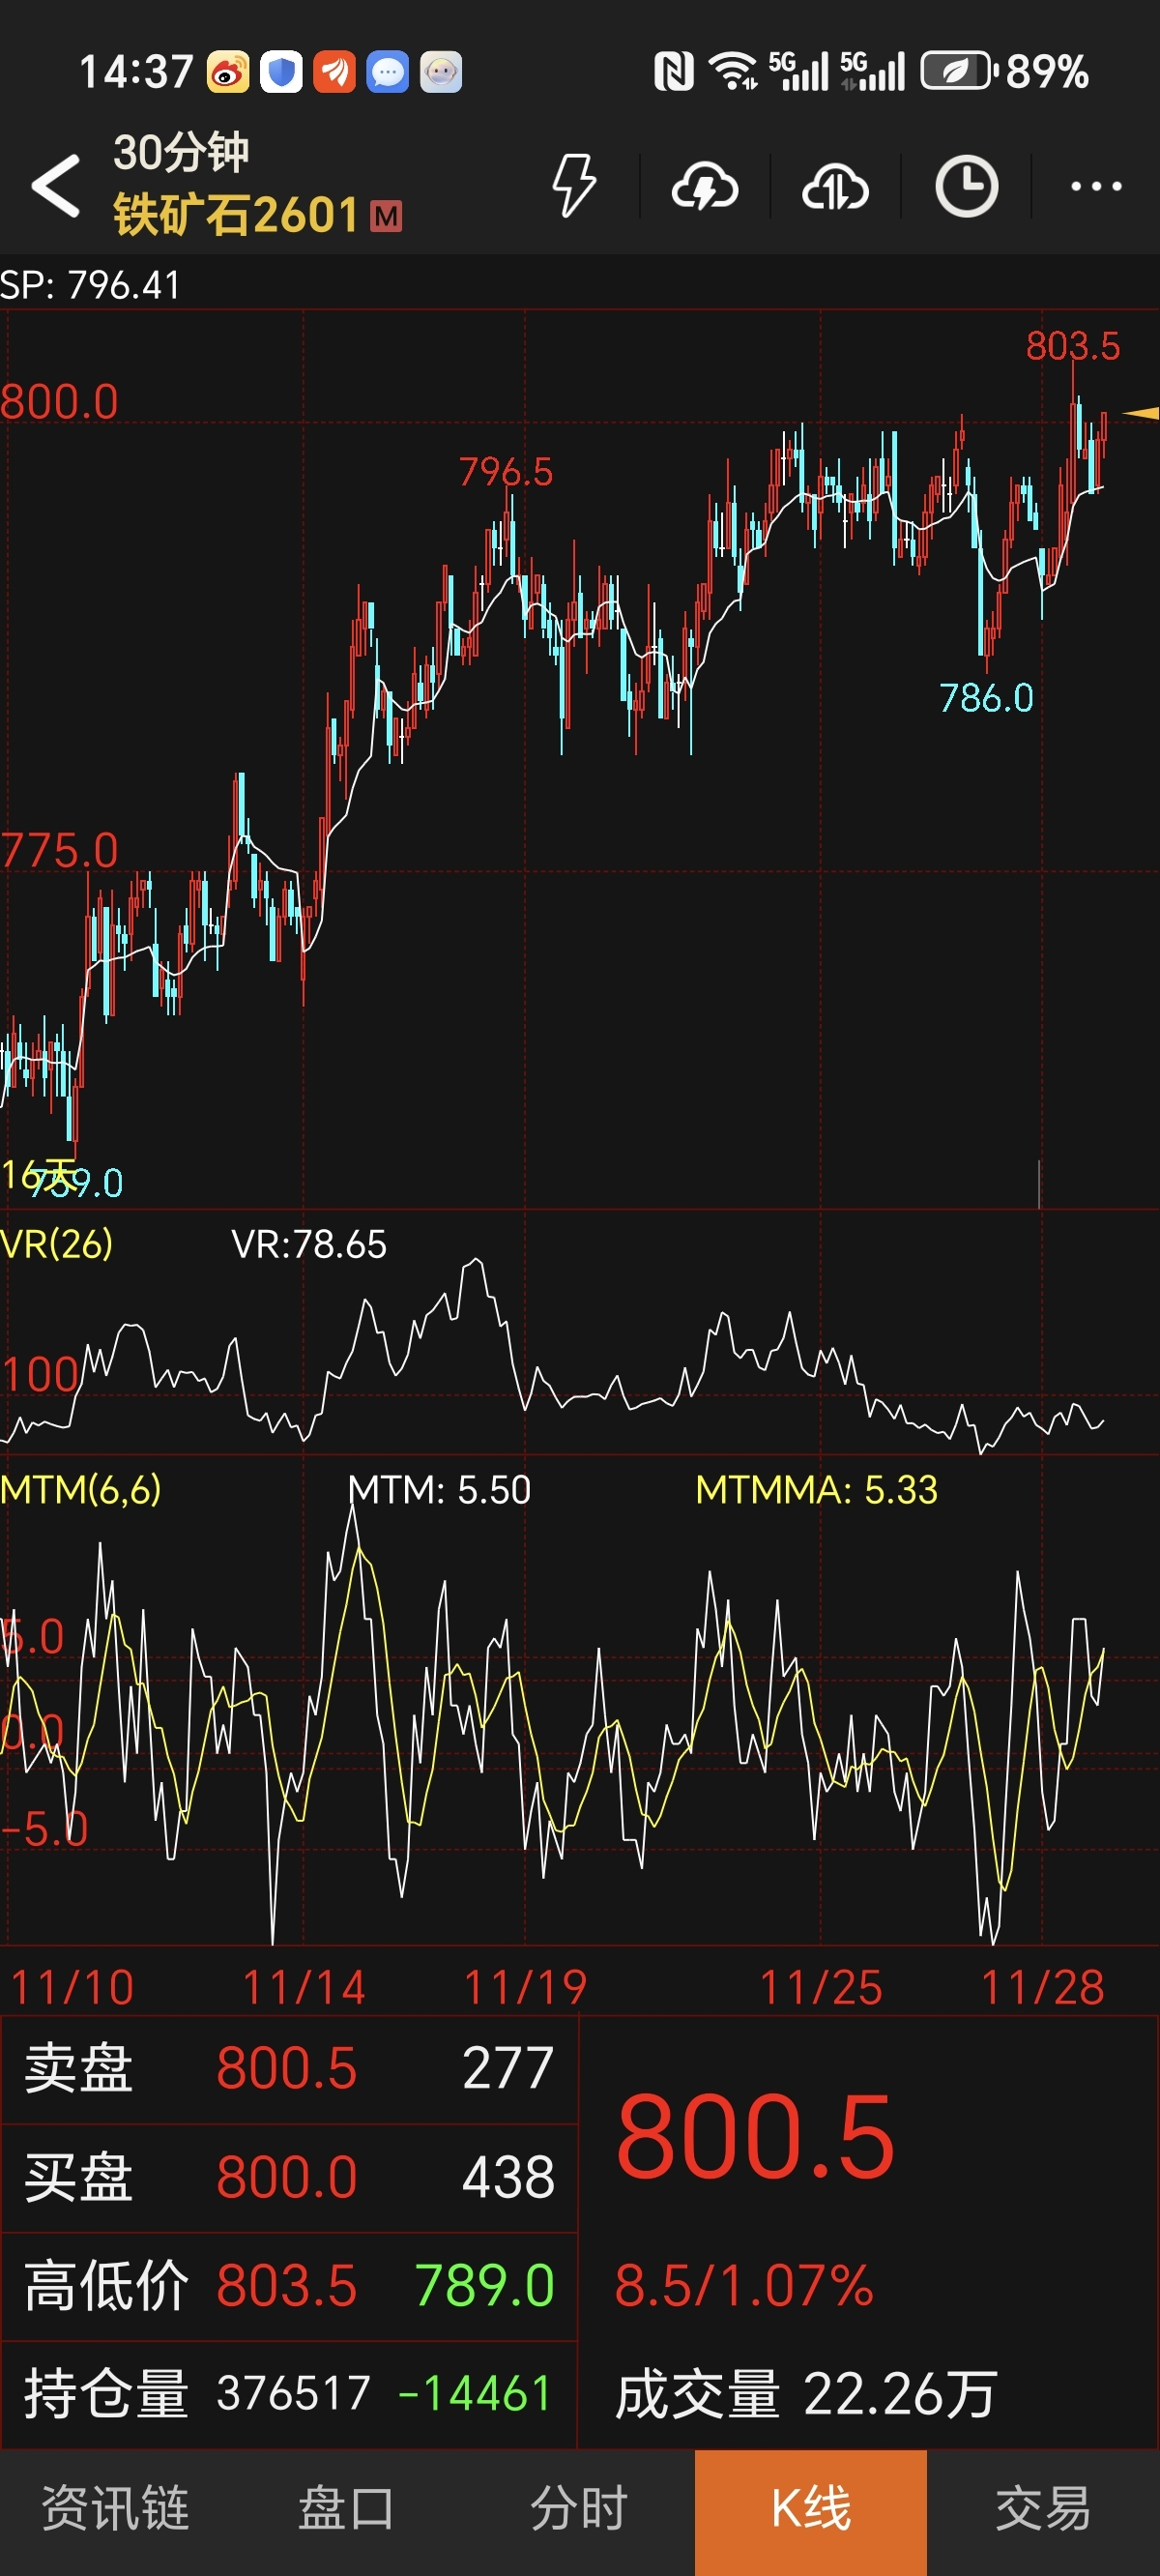The width and height of the screenshot is (1160, 2576).
Task: Tap the 11/28 date marker
Action: click(x=1043, y=1987)
